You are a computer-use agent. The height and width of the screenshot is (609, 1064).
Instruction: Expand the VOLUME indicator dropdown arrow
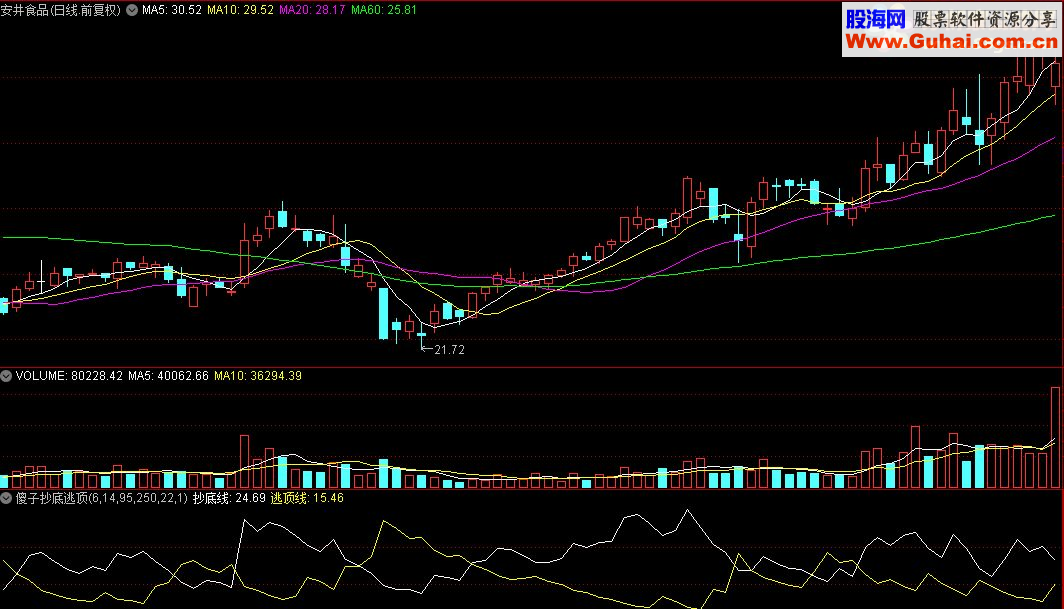pyautogui.click(x=6, y=375)
